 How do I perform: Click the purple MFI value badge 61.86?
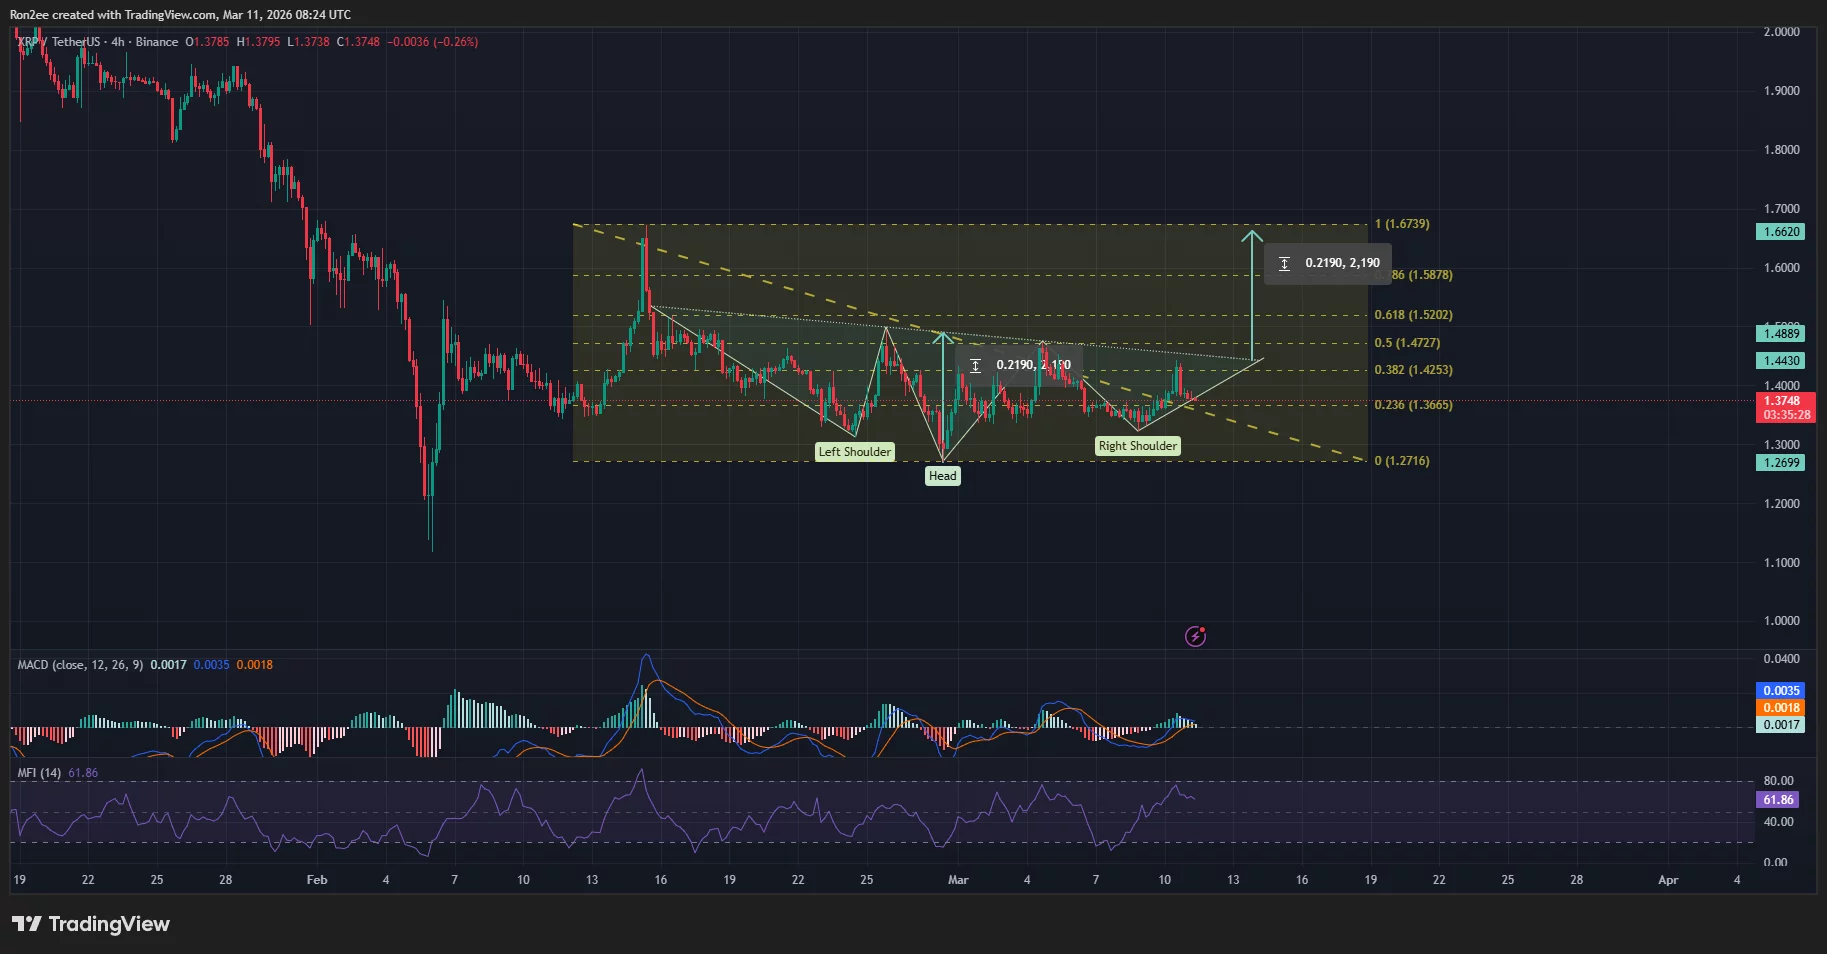click(x=1779, y=799)
